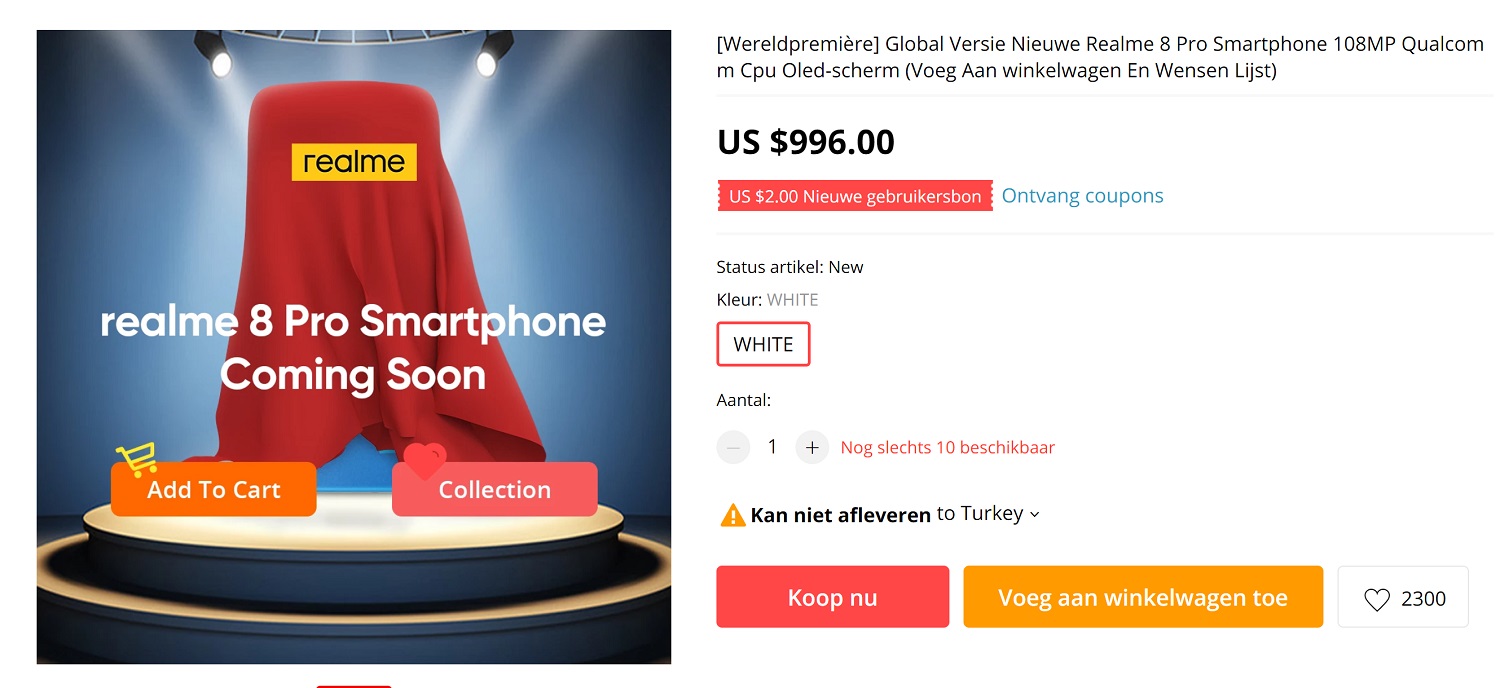Image resolution: width=1500 pixels, height=688 pixels.
Task: Click the orange warning triangle icon
Action: (733, 515)
